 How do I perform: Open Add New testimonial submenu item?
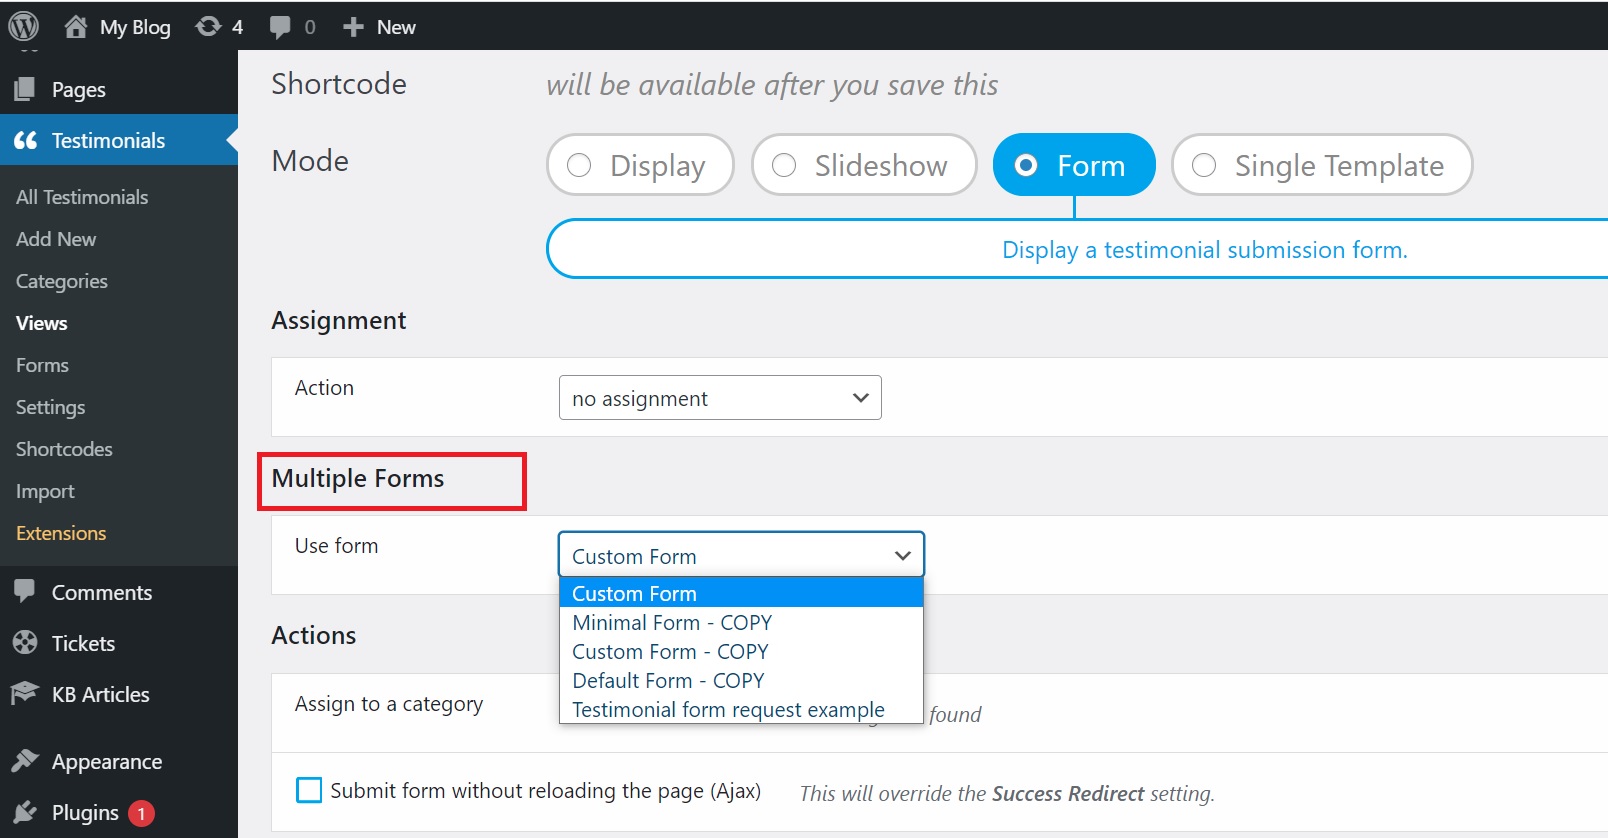tap(56, 239)
